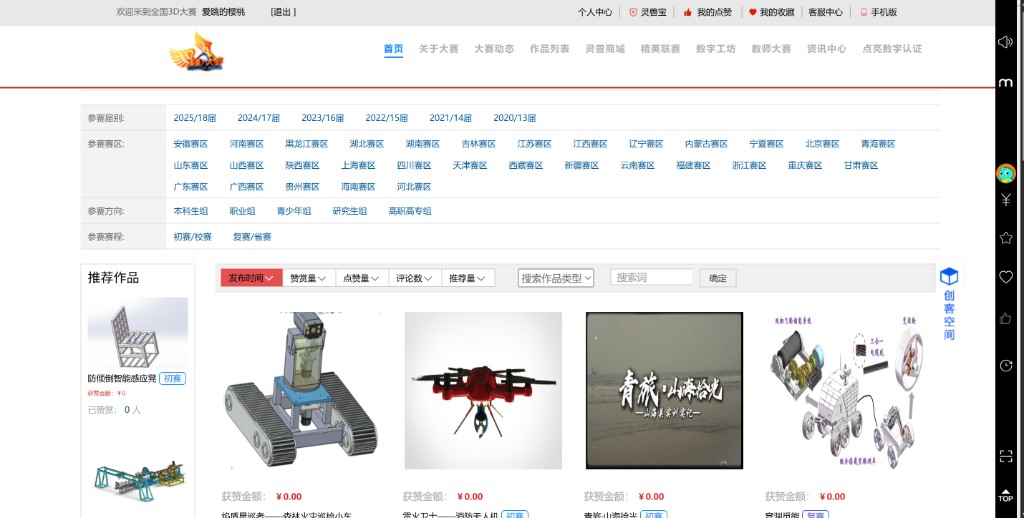Filter by 黑龙江赛区 region
This screenshot has height=518, width=1024.
tap(306, 144)
